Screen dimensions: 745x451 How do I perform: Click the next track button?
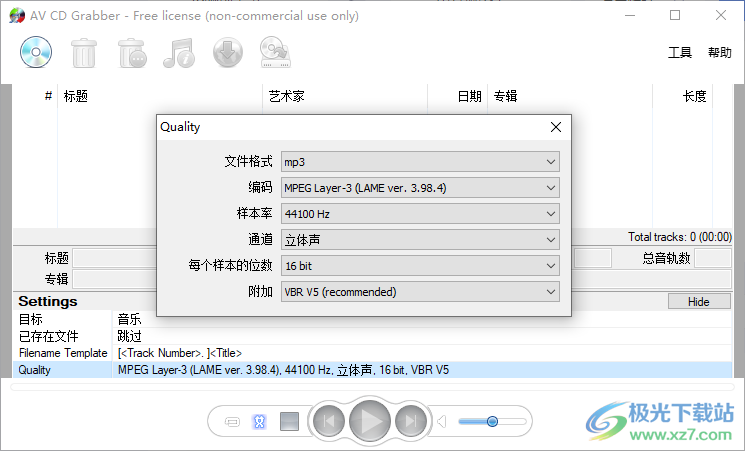pos(411,421)
